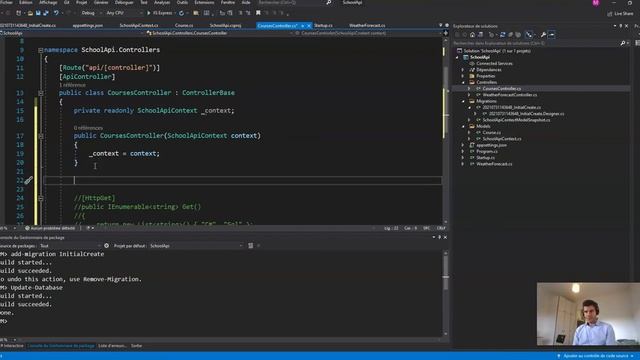Select SchoolApiContextModelSnapshot.cs in Solution Explorer
The image size is (640, 360).
point(516,120)
